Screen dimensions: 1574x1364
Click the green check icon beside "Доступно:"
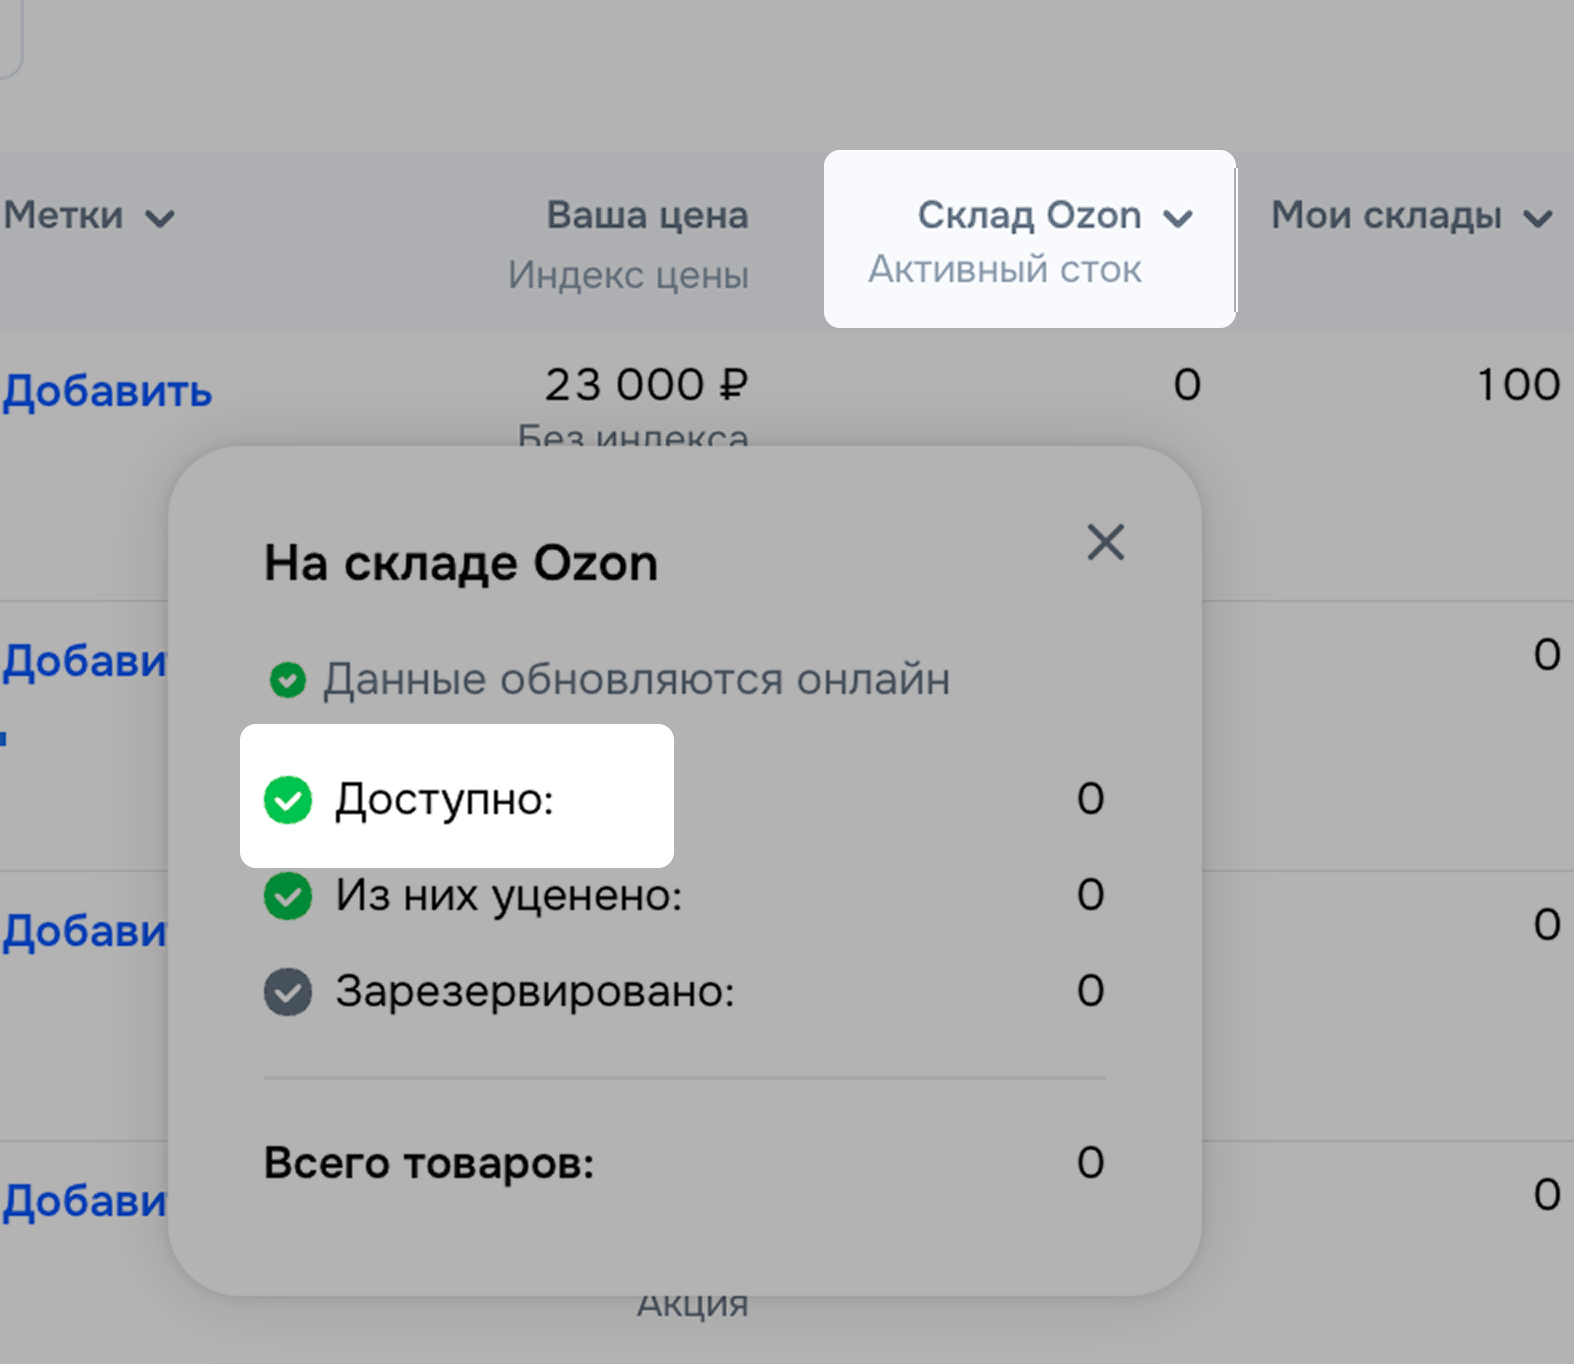tap(288, 799)
